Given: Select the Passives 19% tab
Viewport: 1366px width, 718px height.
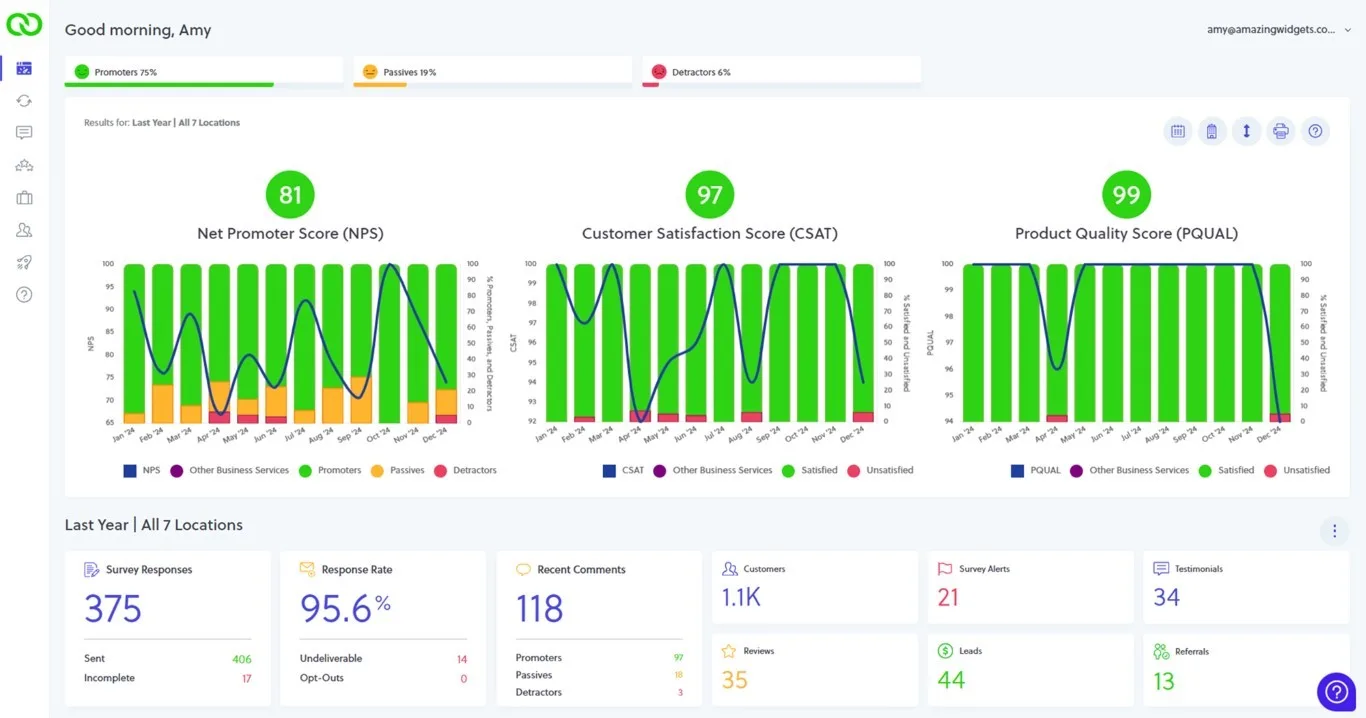Looking at the screenshot, I should pos(493,72).
